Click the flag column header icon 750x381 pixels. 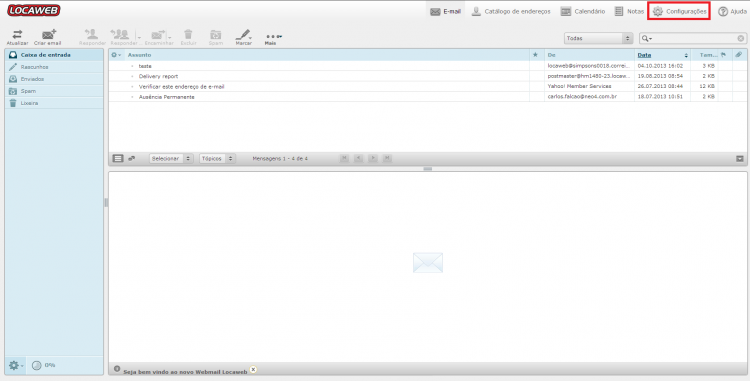click(x=724, y=55)
